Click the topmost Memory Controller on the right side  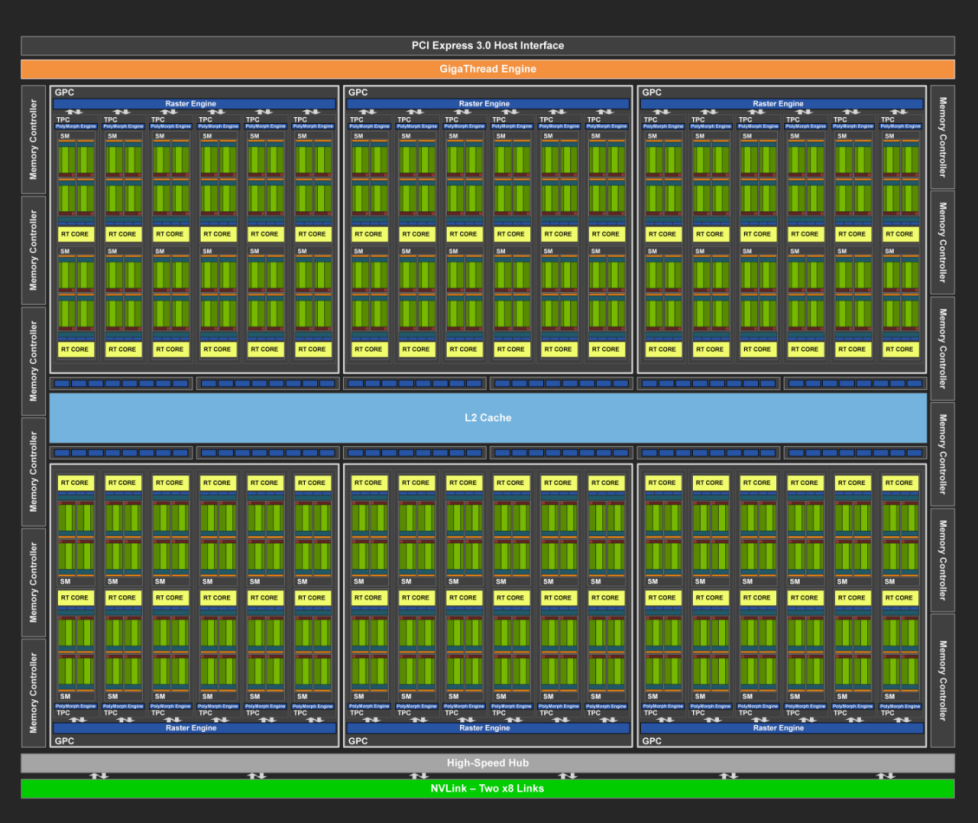(x=943, y=137)
